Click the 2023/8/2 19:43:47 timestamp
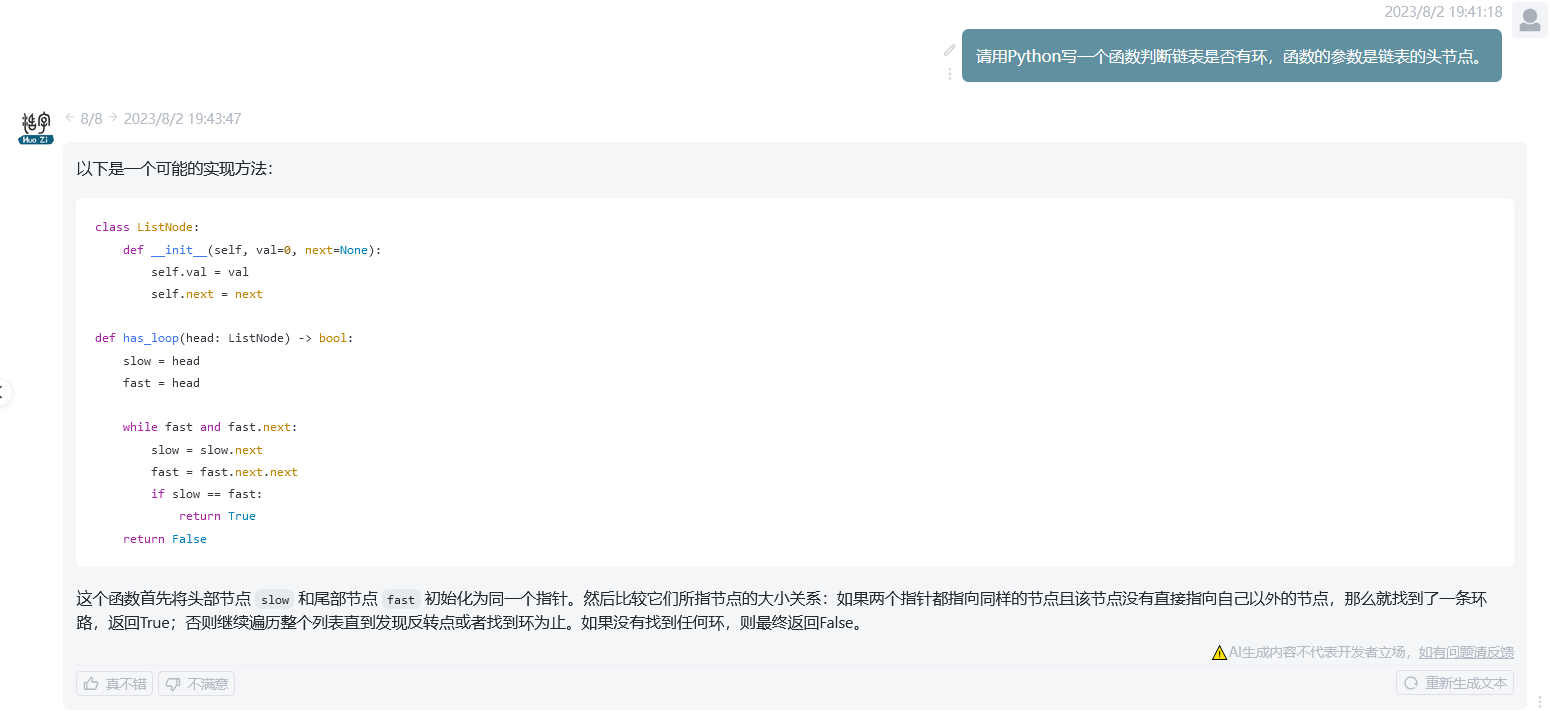 click(183, 117)
